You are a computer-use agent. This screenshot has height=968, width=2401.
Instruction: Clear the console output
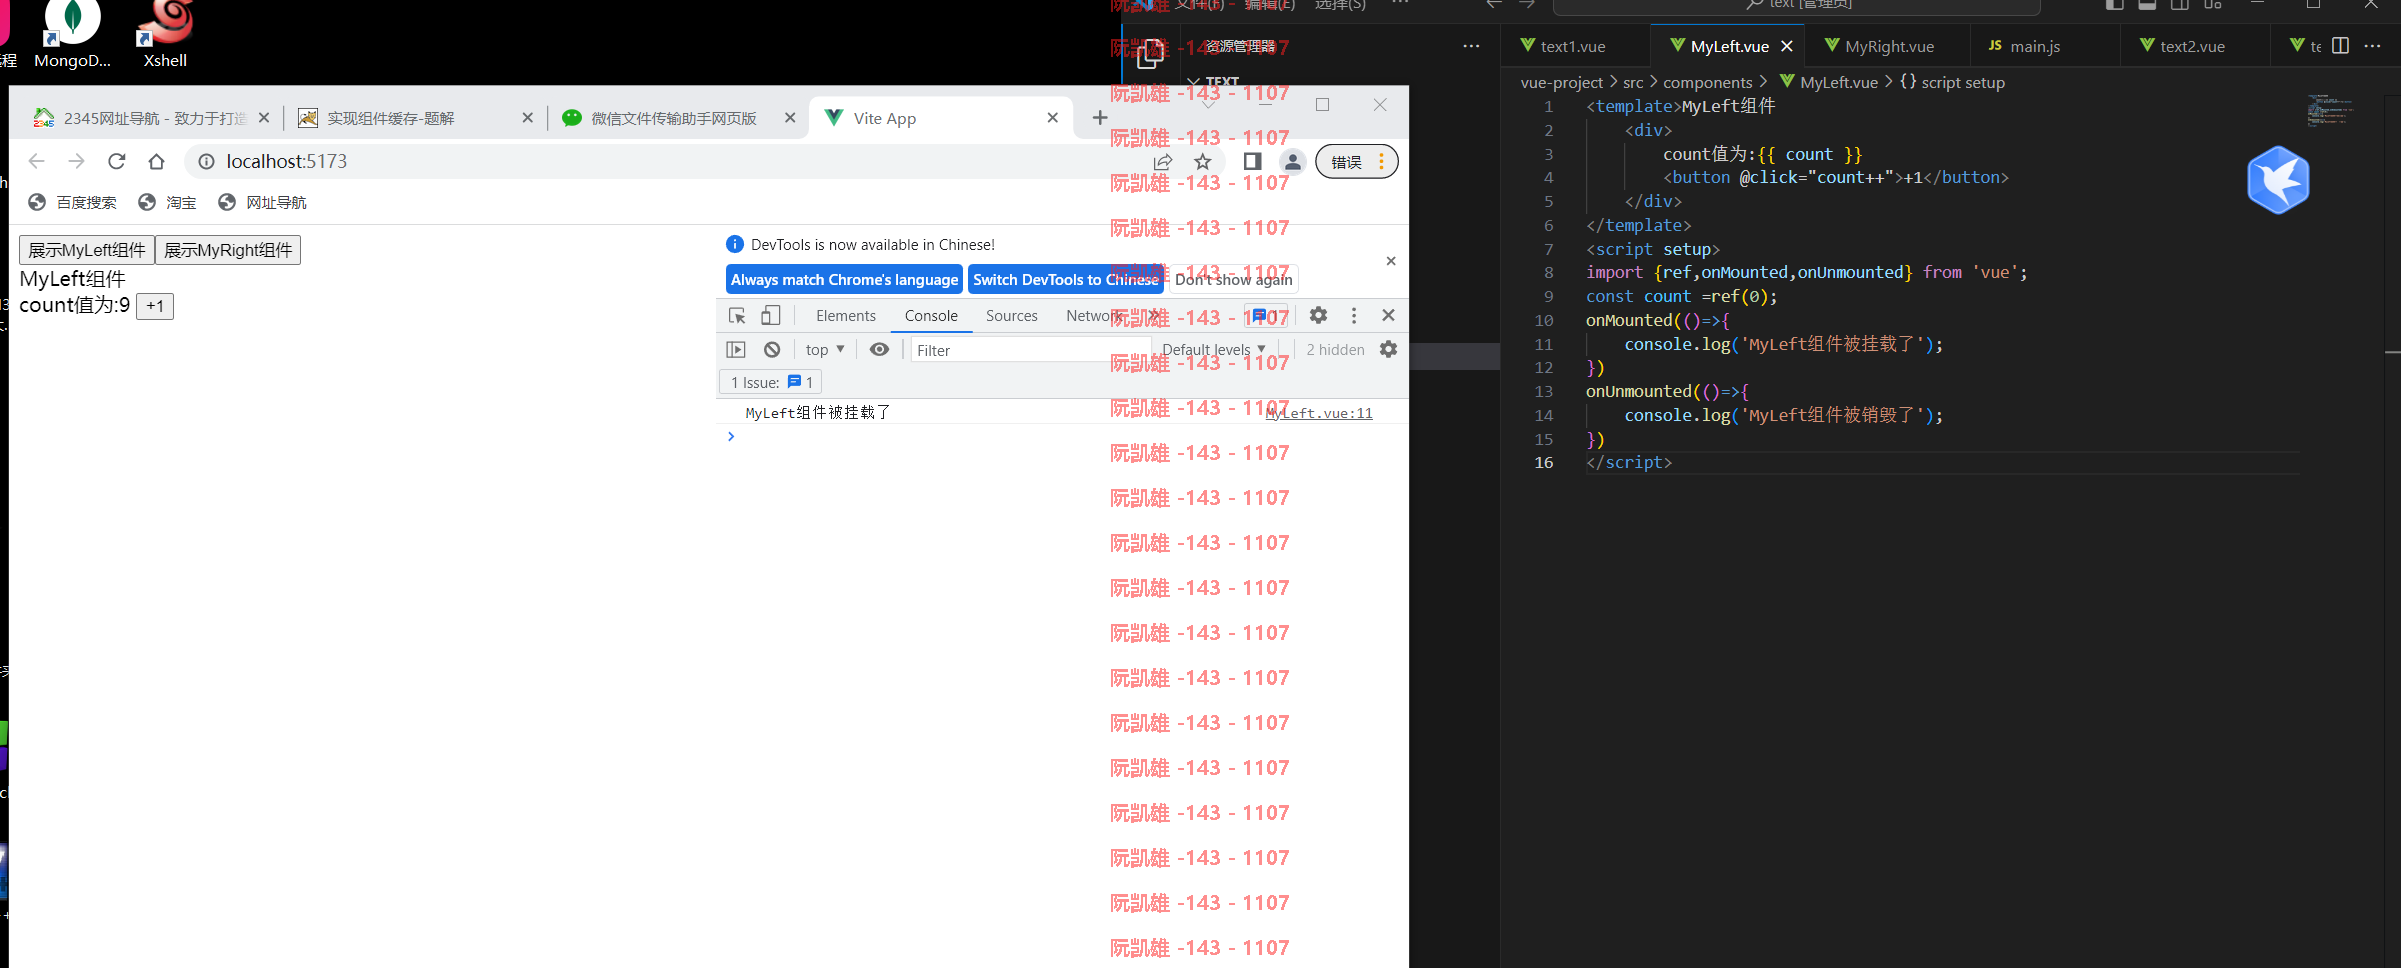click(x=772, y=350)
